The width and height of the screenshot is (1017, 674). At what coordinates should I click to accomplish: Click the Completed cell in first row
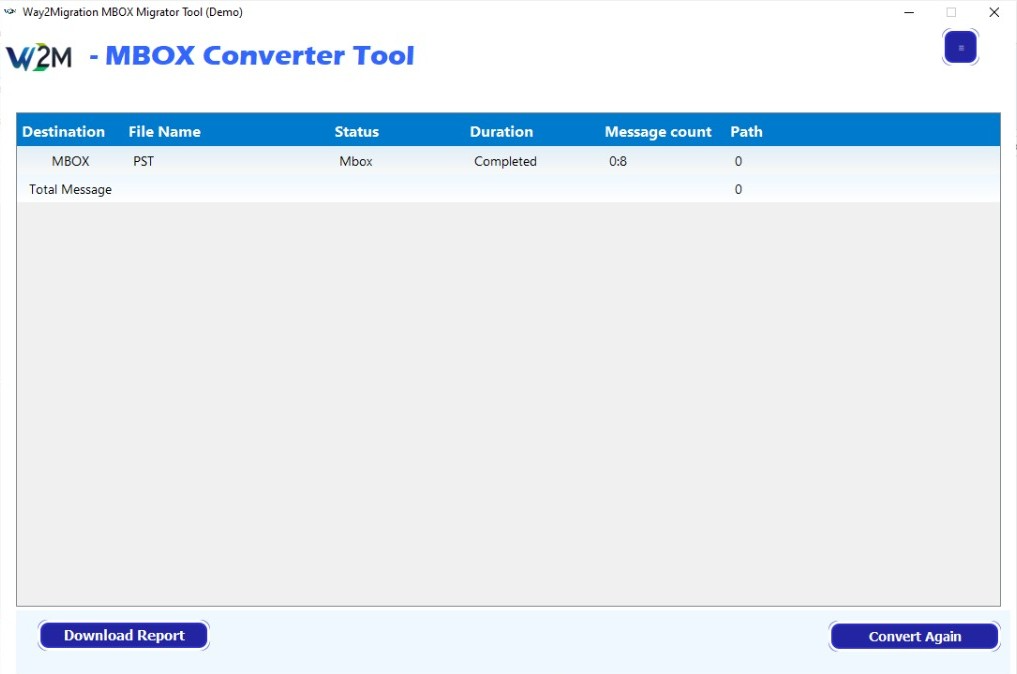point(505,162)
